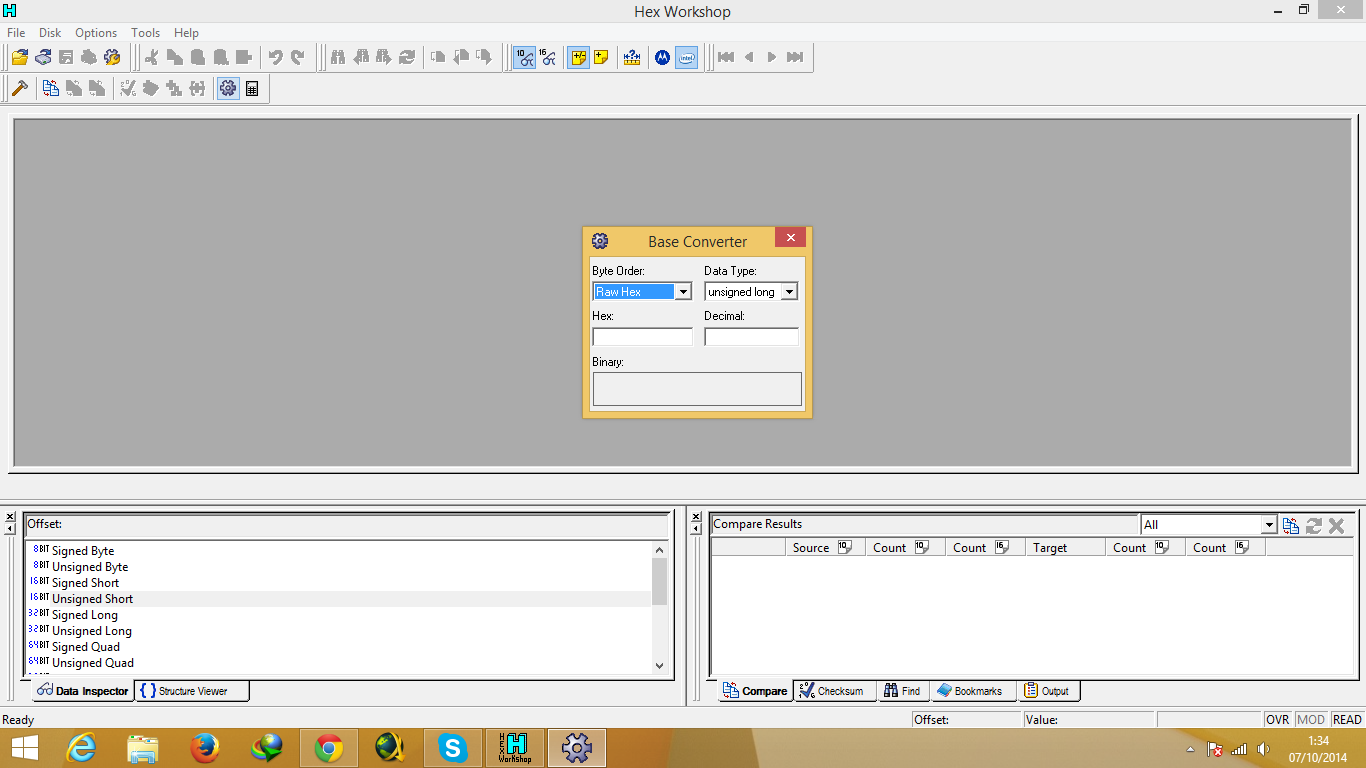This screenshot has height=768, width=1366.
Task: Collapse the Data Inspector pane with left arrow
Action: tap(10, 527)
